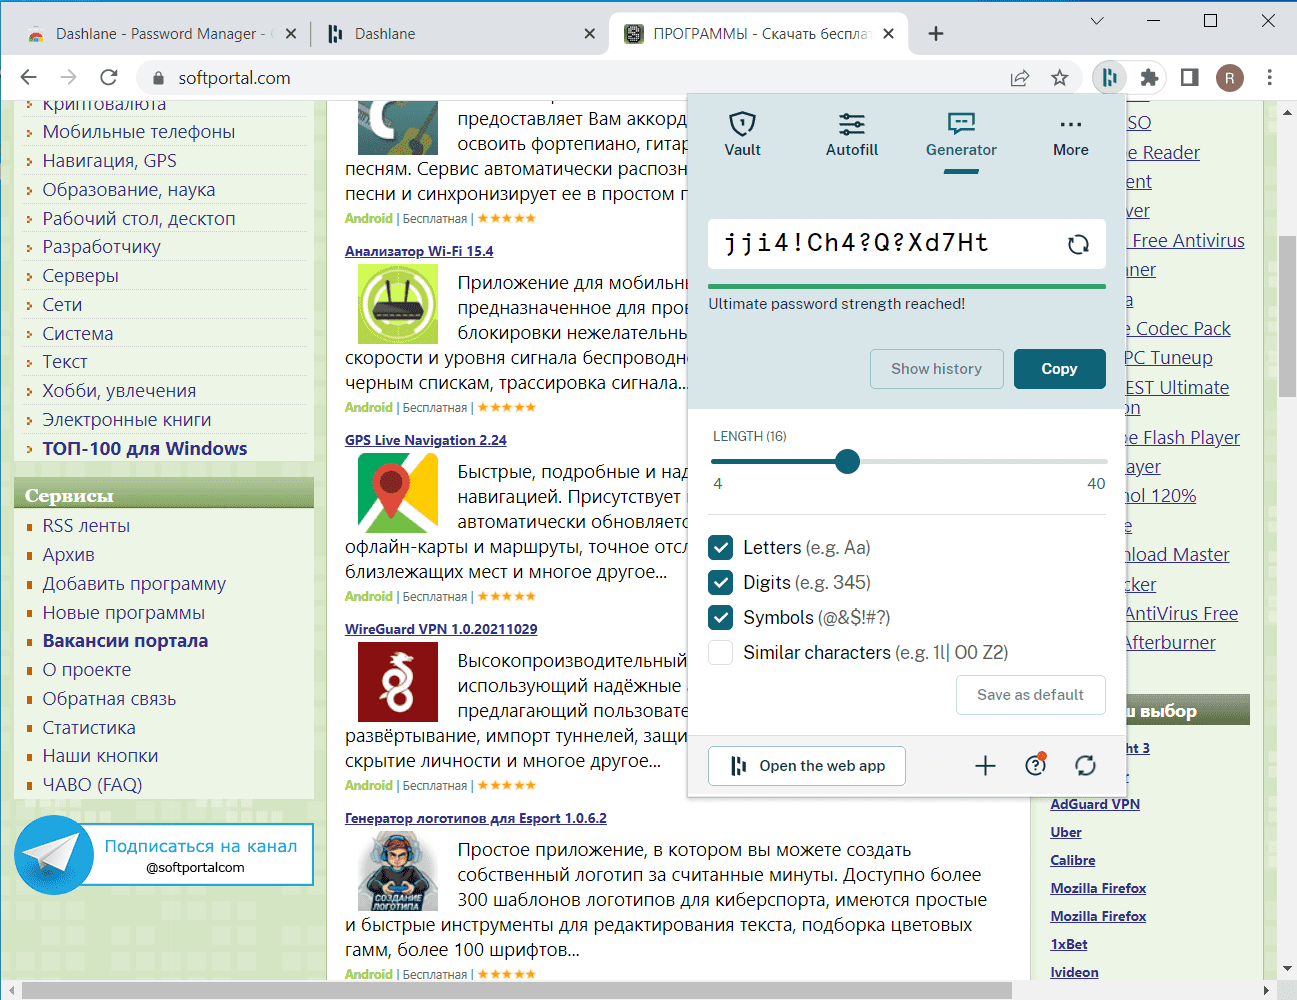
Task: Switch to the second Dashlane browser tab
Action: click(x=460, y=34)
